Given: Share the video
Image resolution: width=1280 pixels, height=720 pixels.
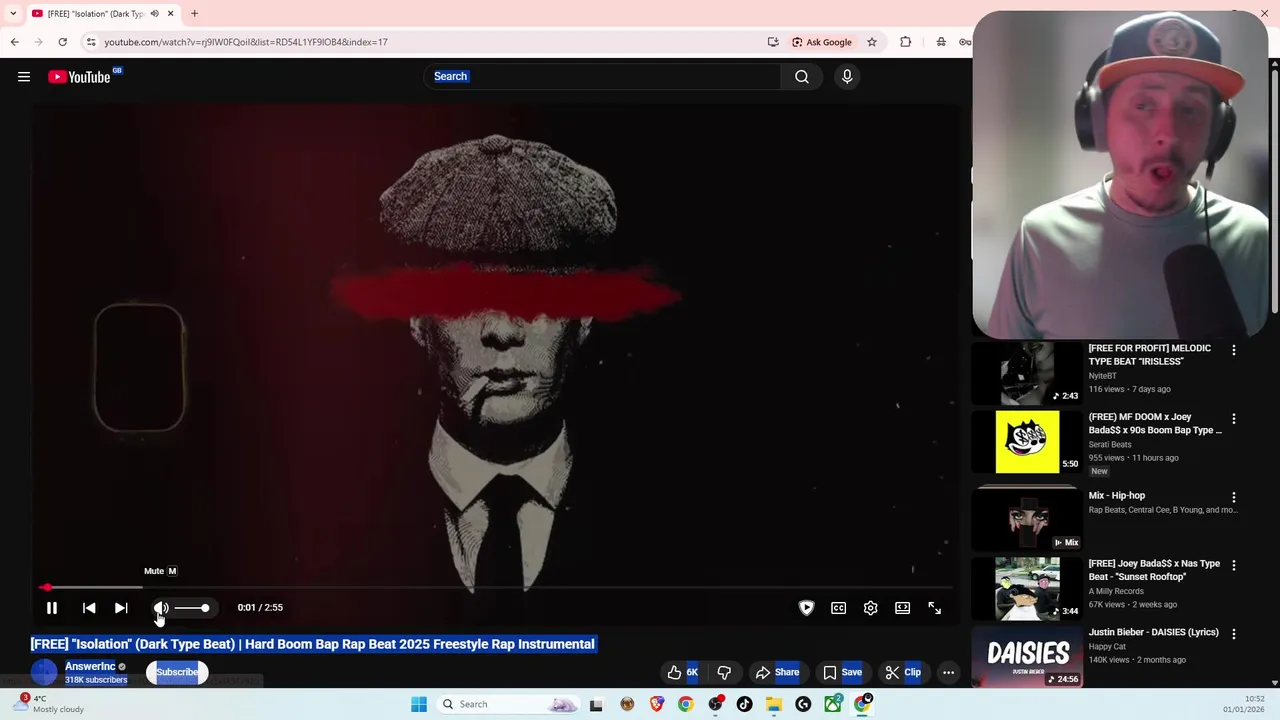Looking at the screenshot, I should coord(777,673).
